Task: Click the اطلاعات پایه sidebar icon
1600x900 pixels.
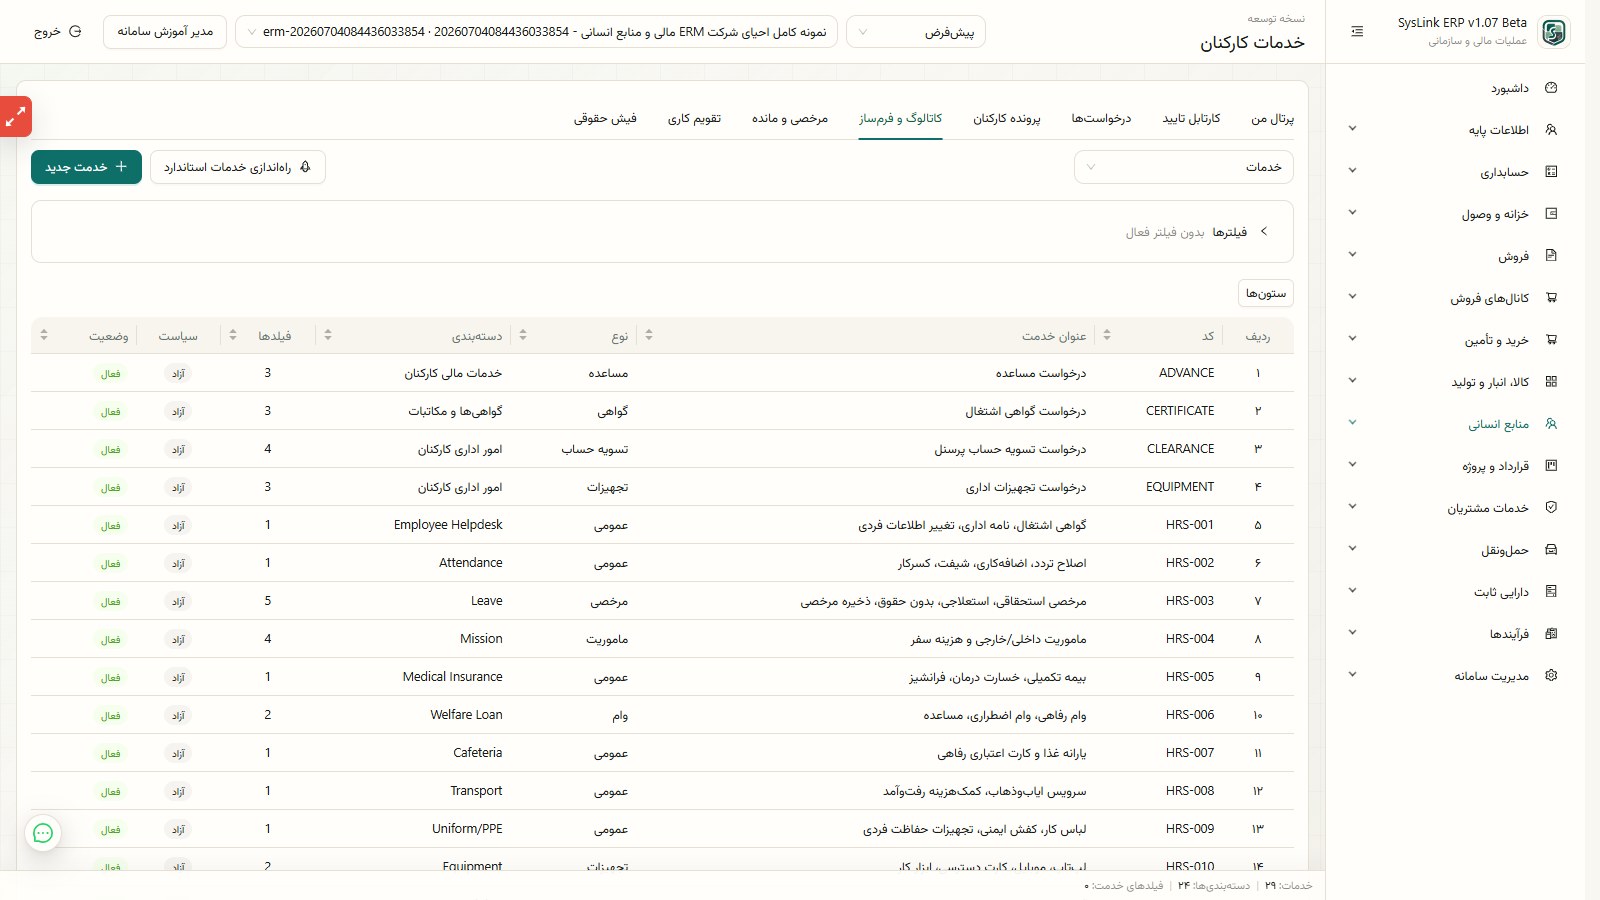Action: tap(1551, 130)
